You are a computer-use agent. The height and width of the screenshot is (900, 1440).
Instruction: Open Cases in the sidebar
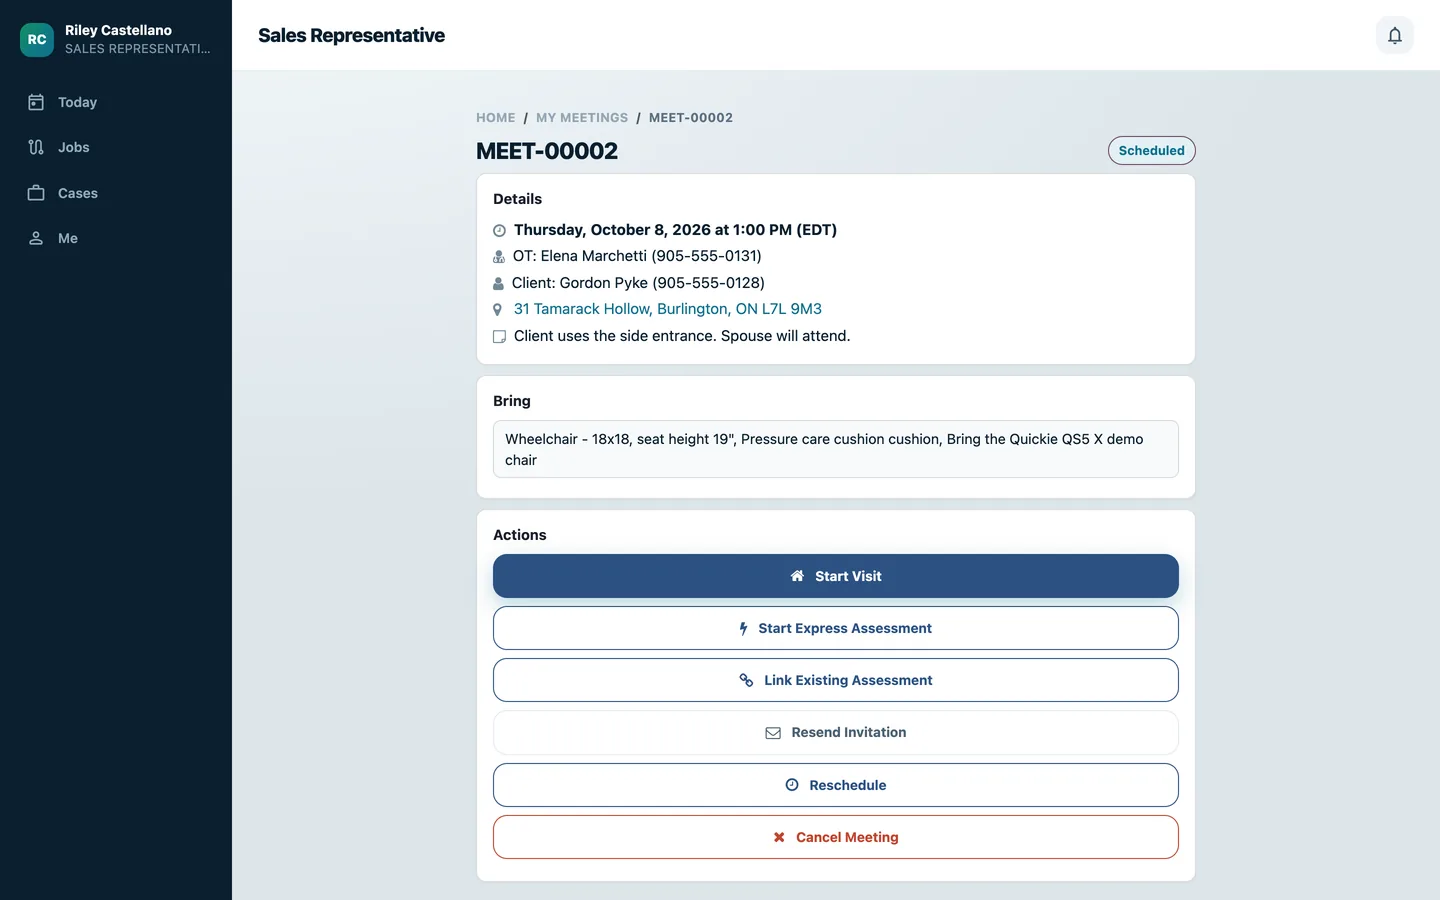pyautogui.click(x=116, y=193)
